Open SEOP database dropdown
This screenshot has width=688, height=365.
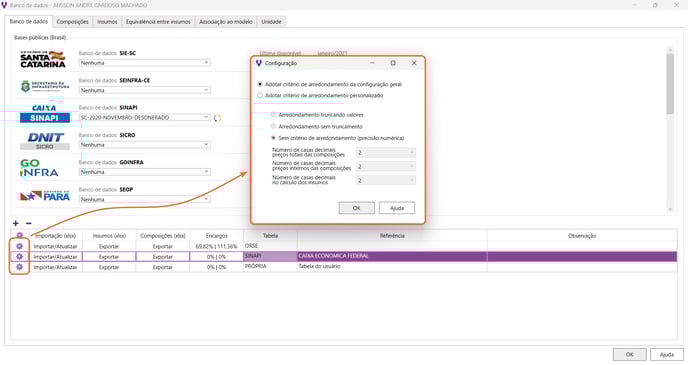[145, 199]
